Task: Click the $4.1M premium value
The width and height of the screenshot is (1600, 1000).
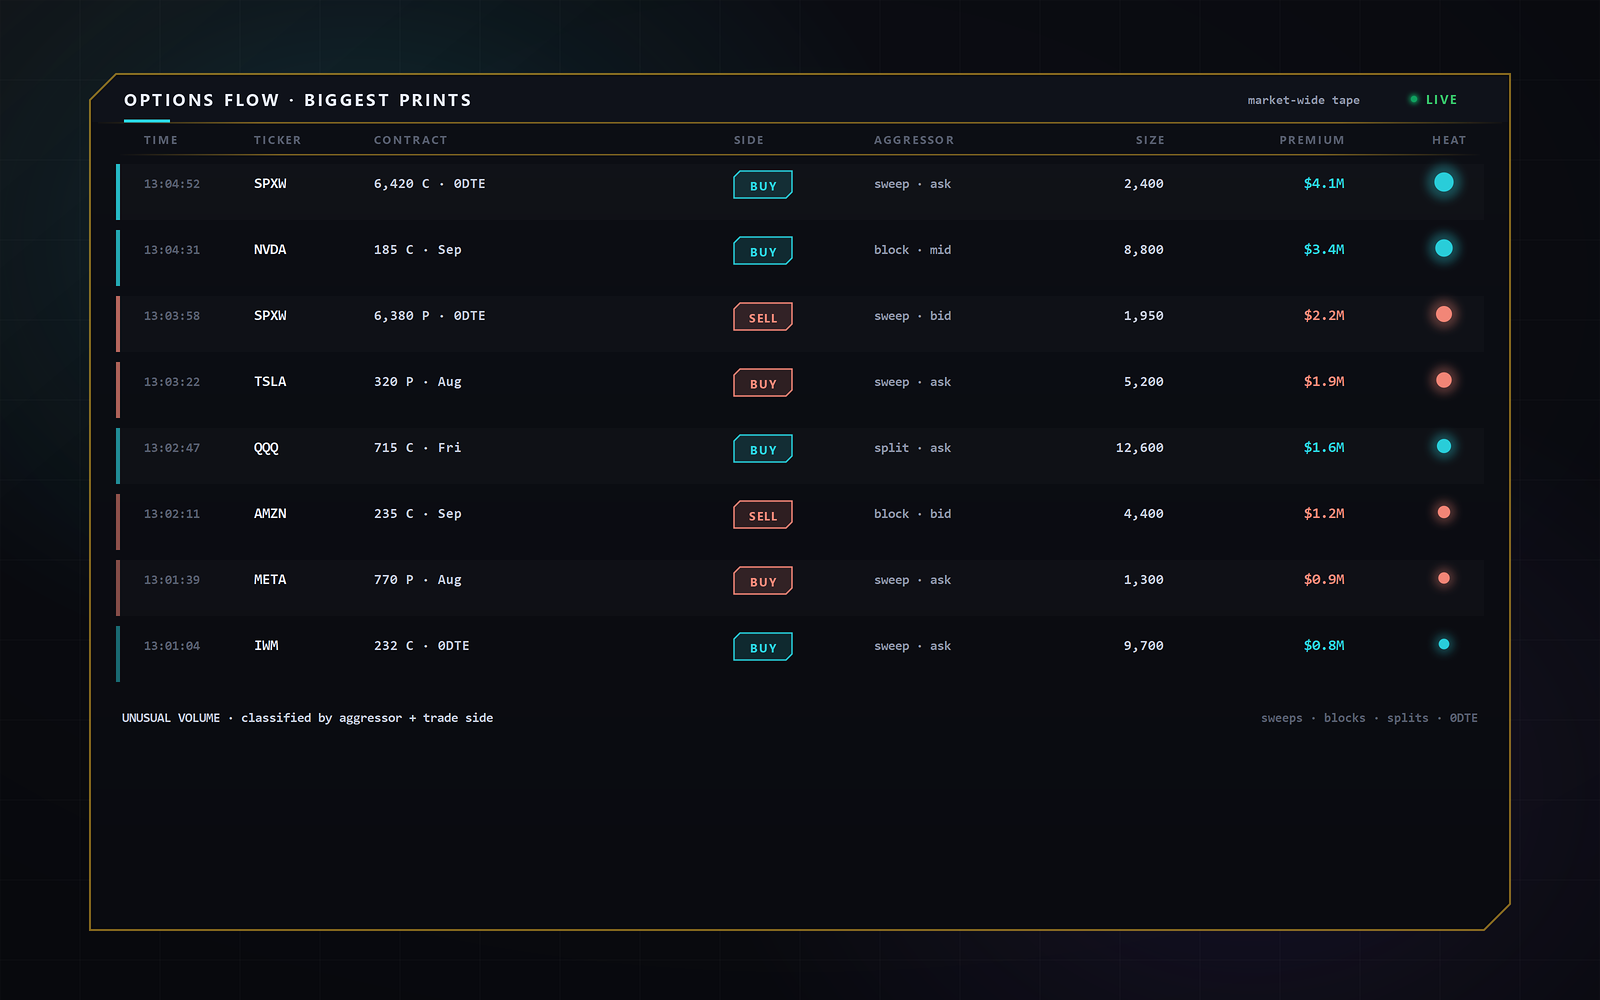Action: pos(1324,184)
